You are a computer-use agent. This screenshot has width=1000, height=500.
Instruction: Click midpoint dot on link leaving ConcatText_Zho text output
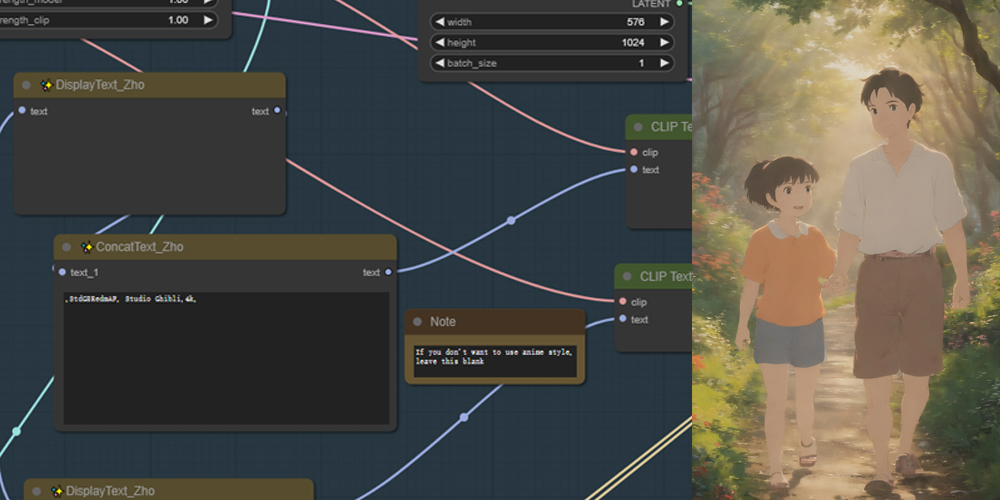point(511,221)
